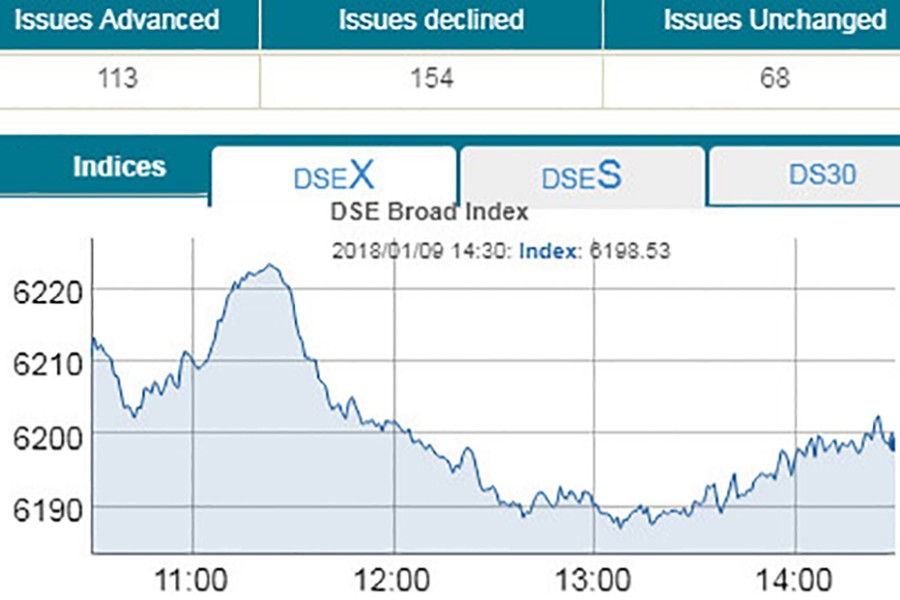
Task: Open the DSES index tab
Action: click(581, 176)
